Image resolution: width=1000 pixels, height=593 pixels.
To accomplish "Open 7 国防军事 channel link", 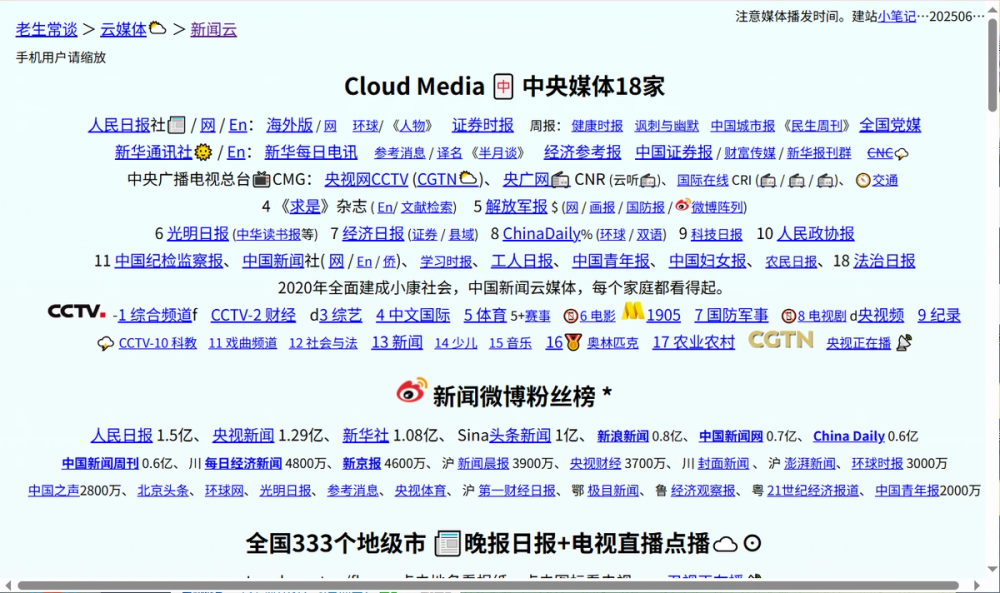I will (x=731, y=315).
